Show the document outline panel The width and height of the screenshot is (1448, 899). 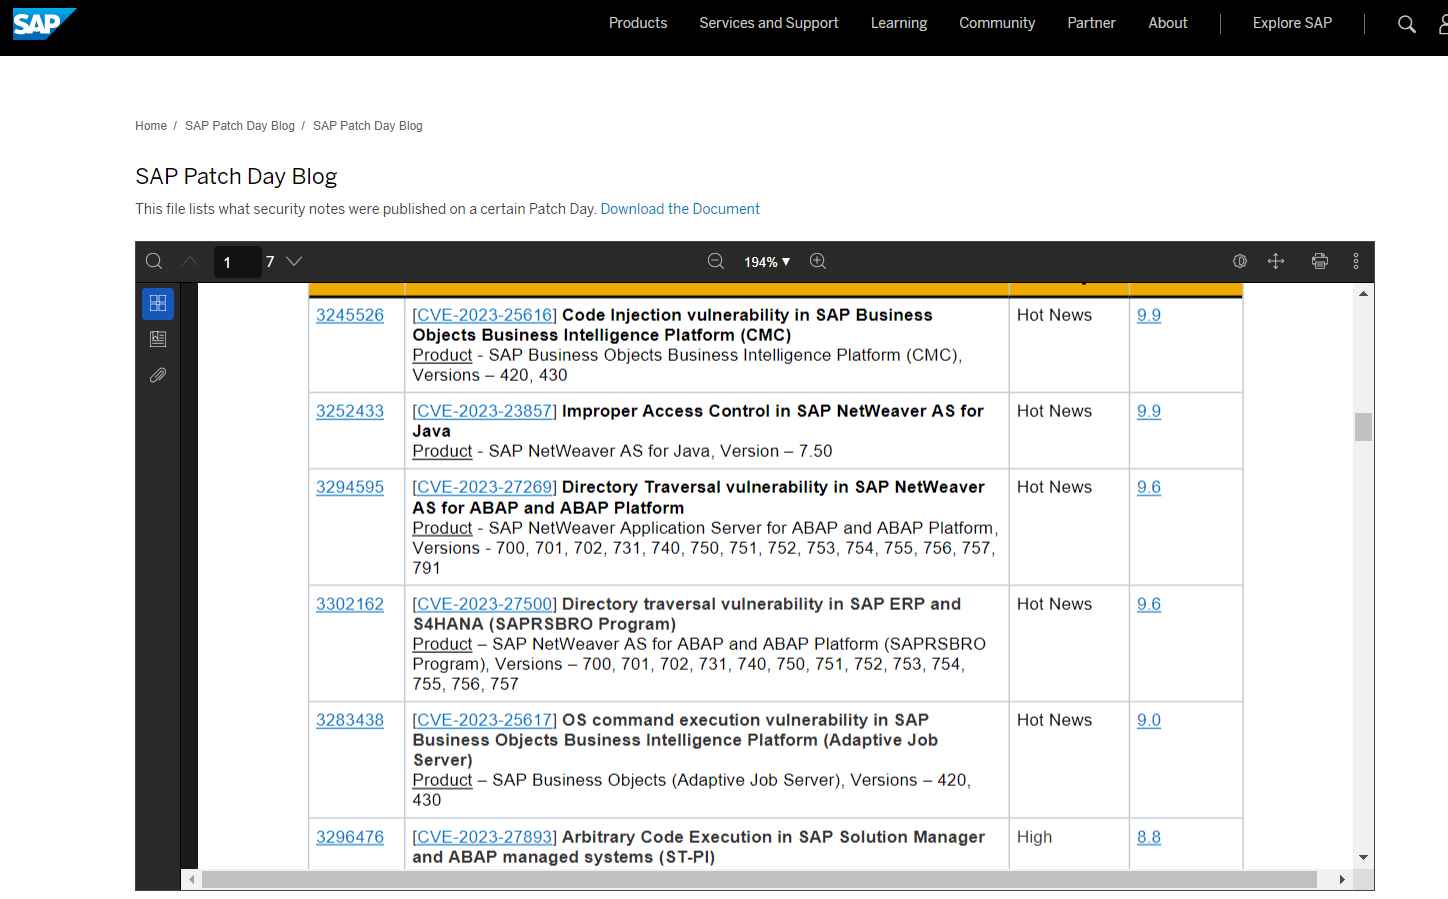click(x=157, y=338)
